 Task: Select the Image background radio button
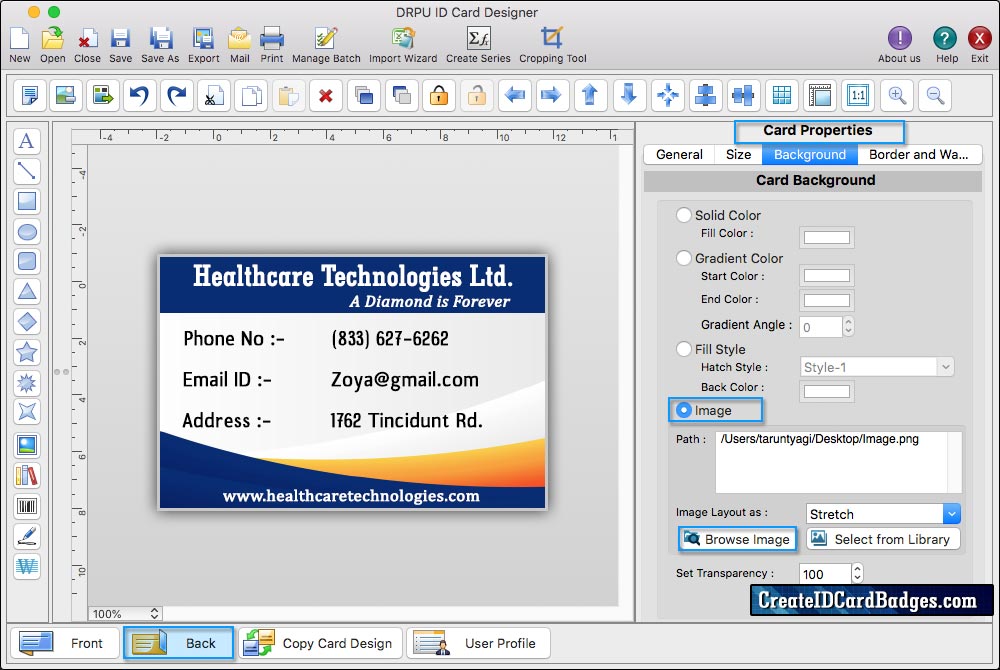(x=684, y=410)
